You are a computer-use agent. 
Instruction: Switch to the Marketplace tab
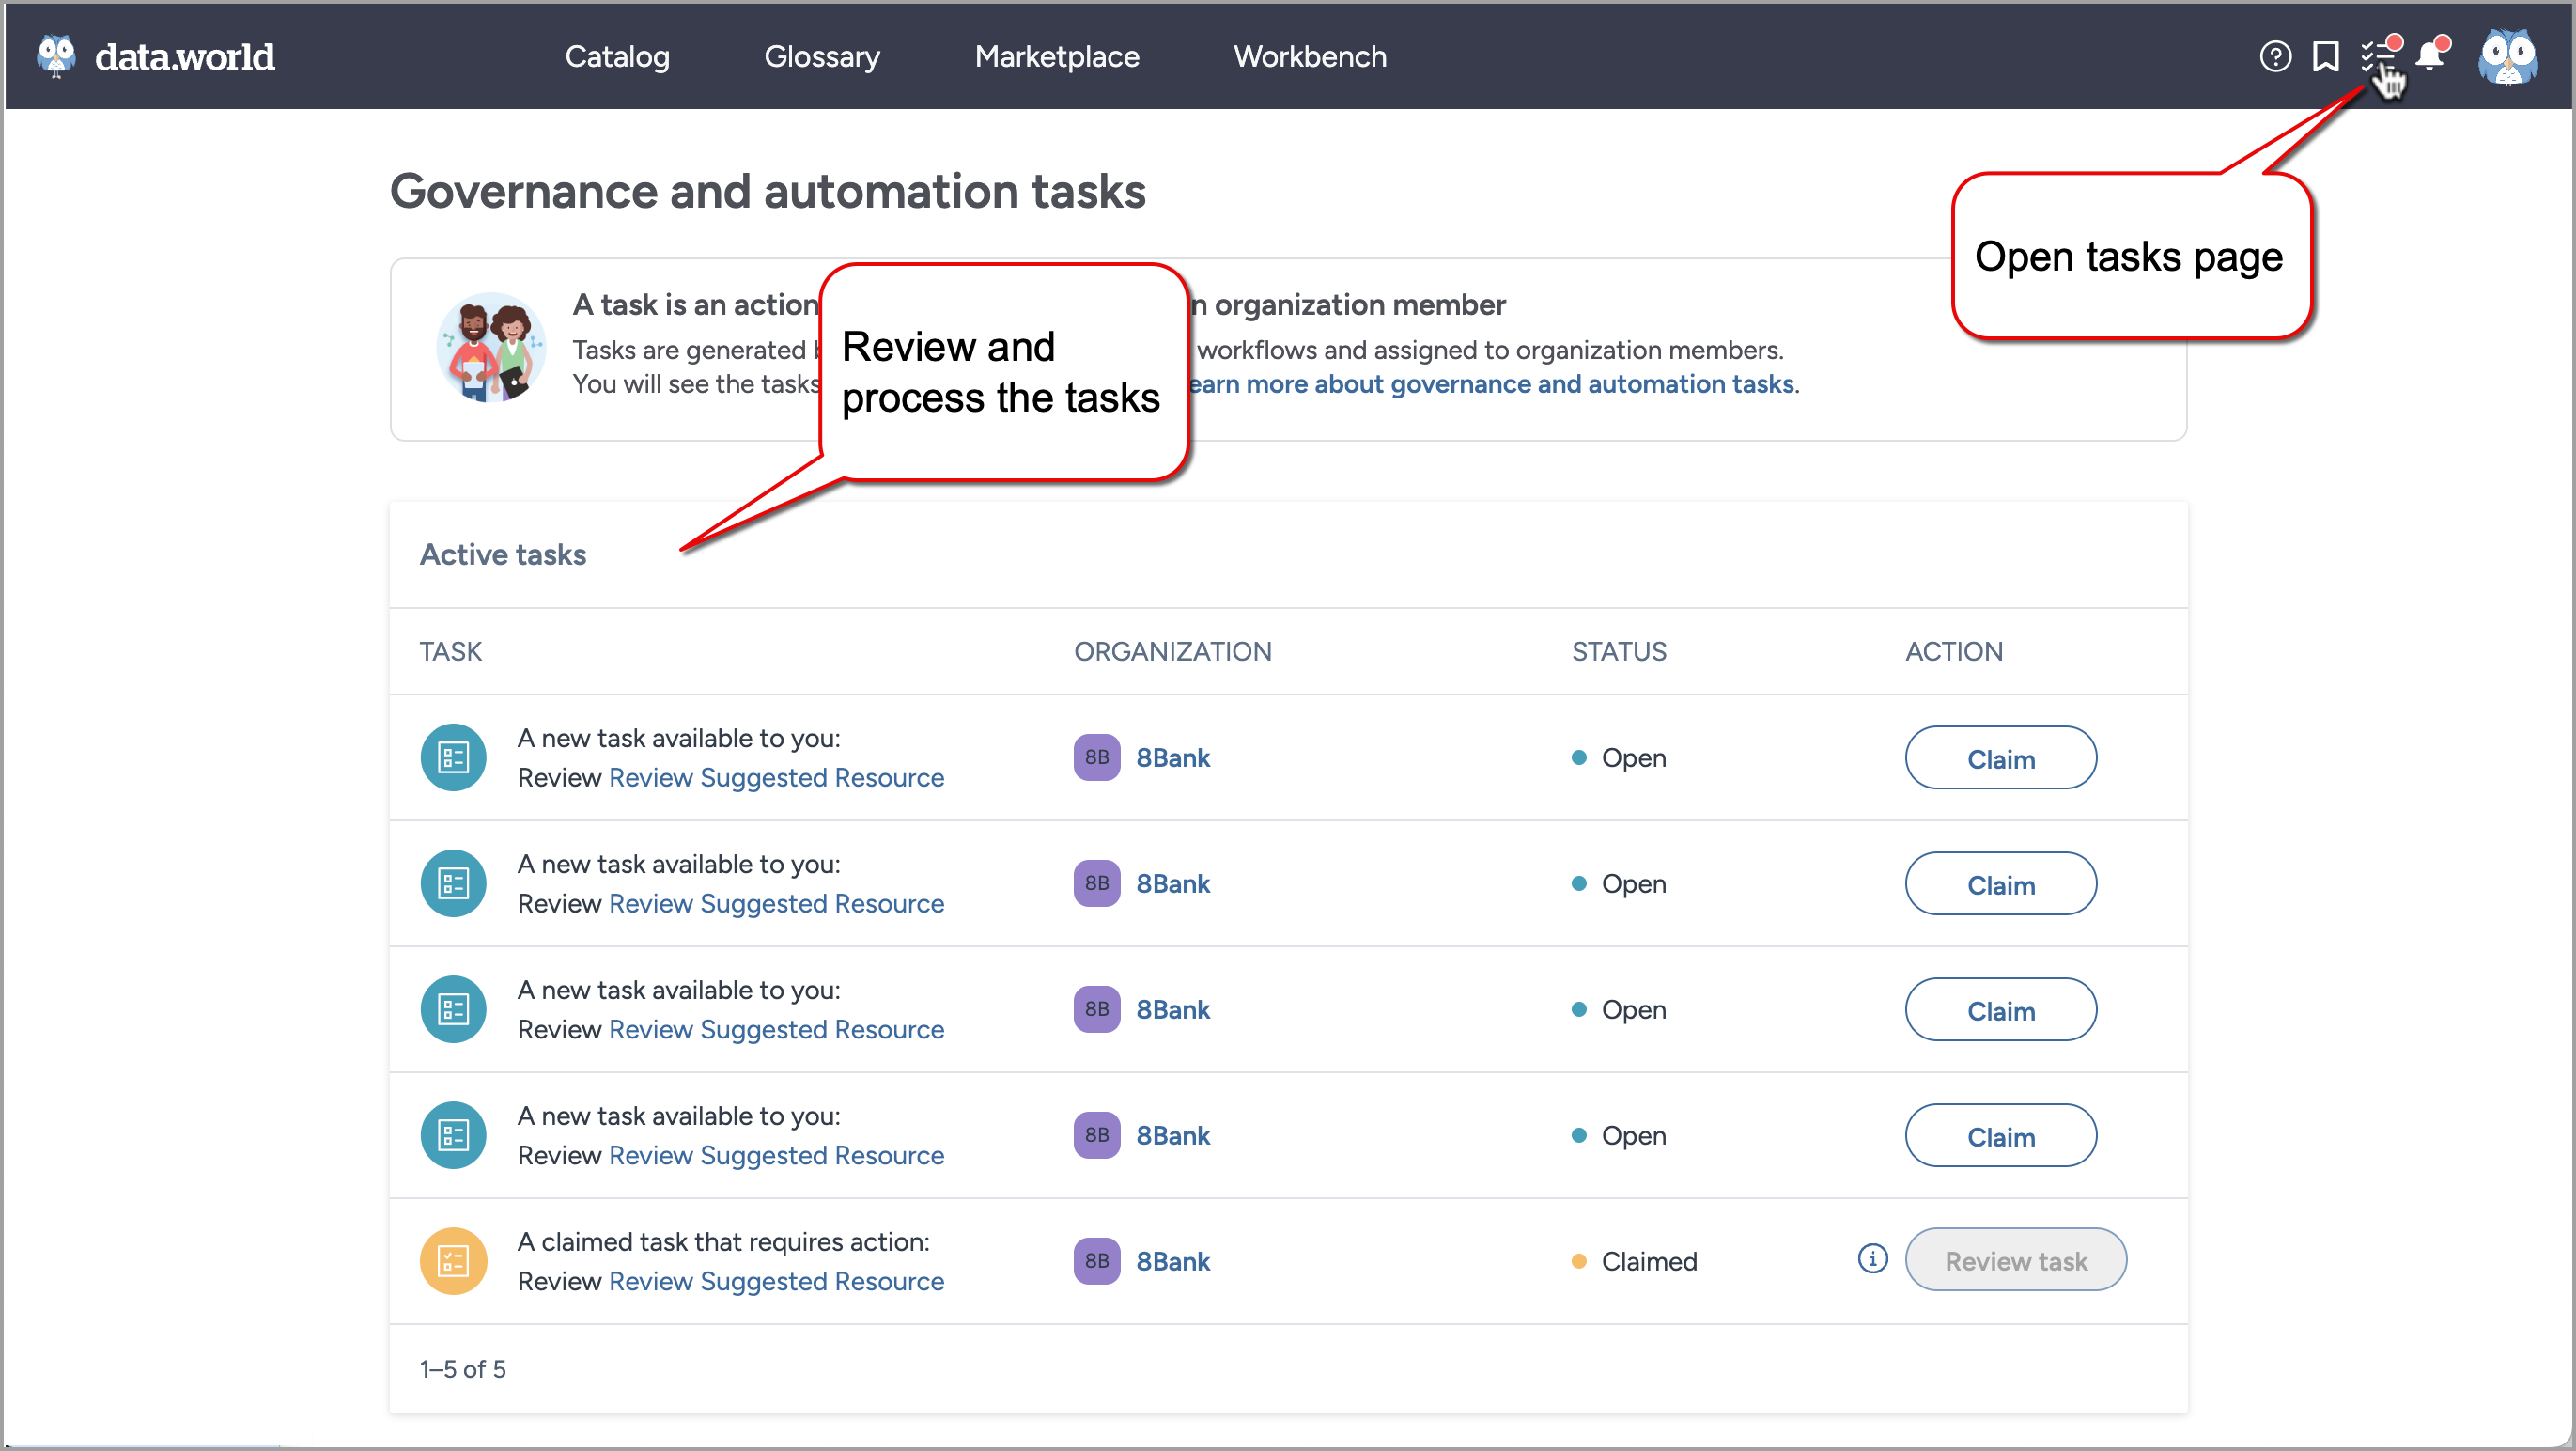1057,57
